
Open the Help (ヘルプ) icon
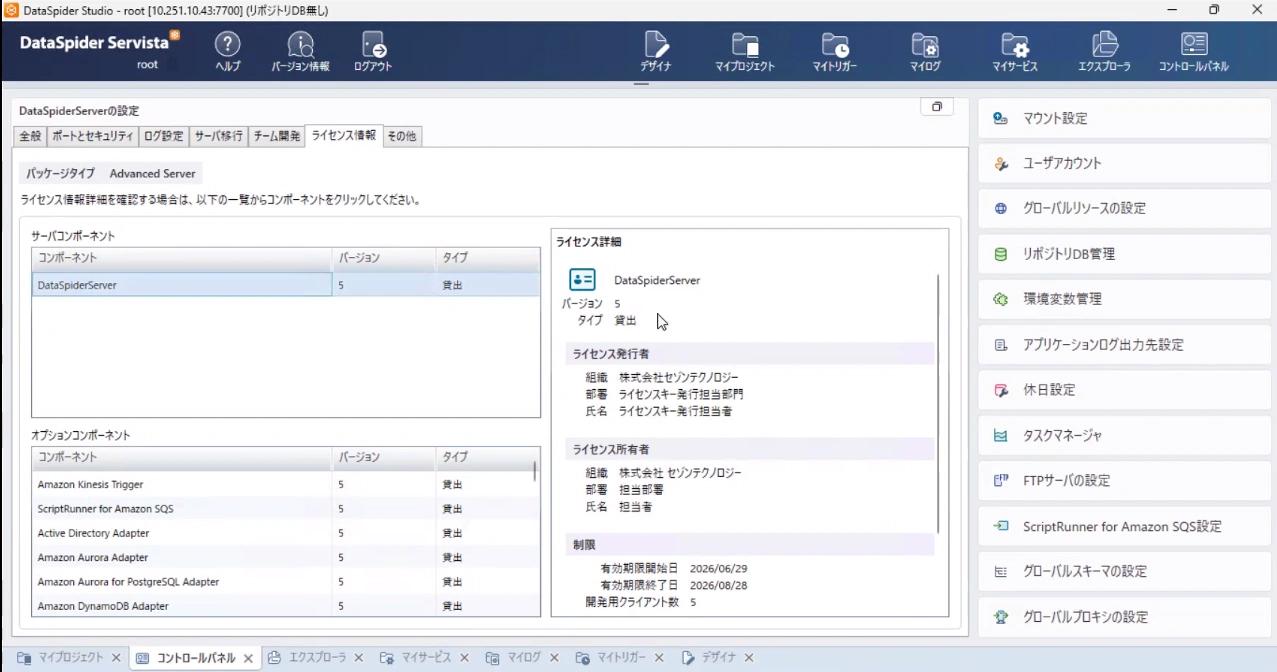click(x=228, y=52)
